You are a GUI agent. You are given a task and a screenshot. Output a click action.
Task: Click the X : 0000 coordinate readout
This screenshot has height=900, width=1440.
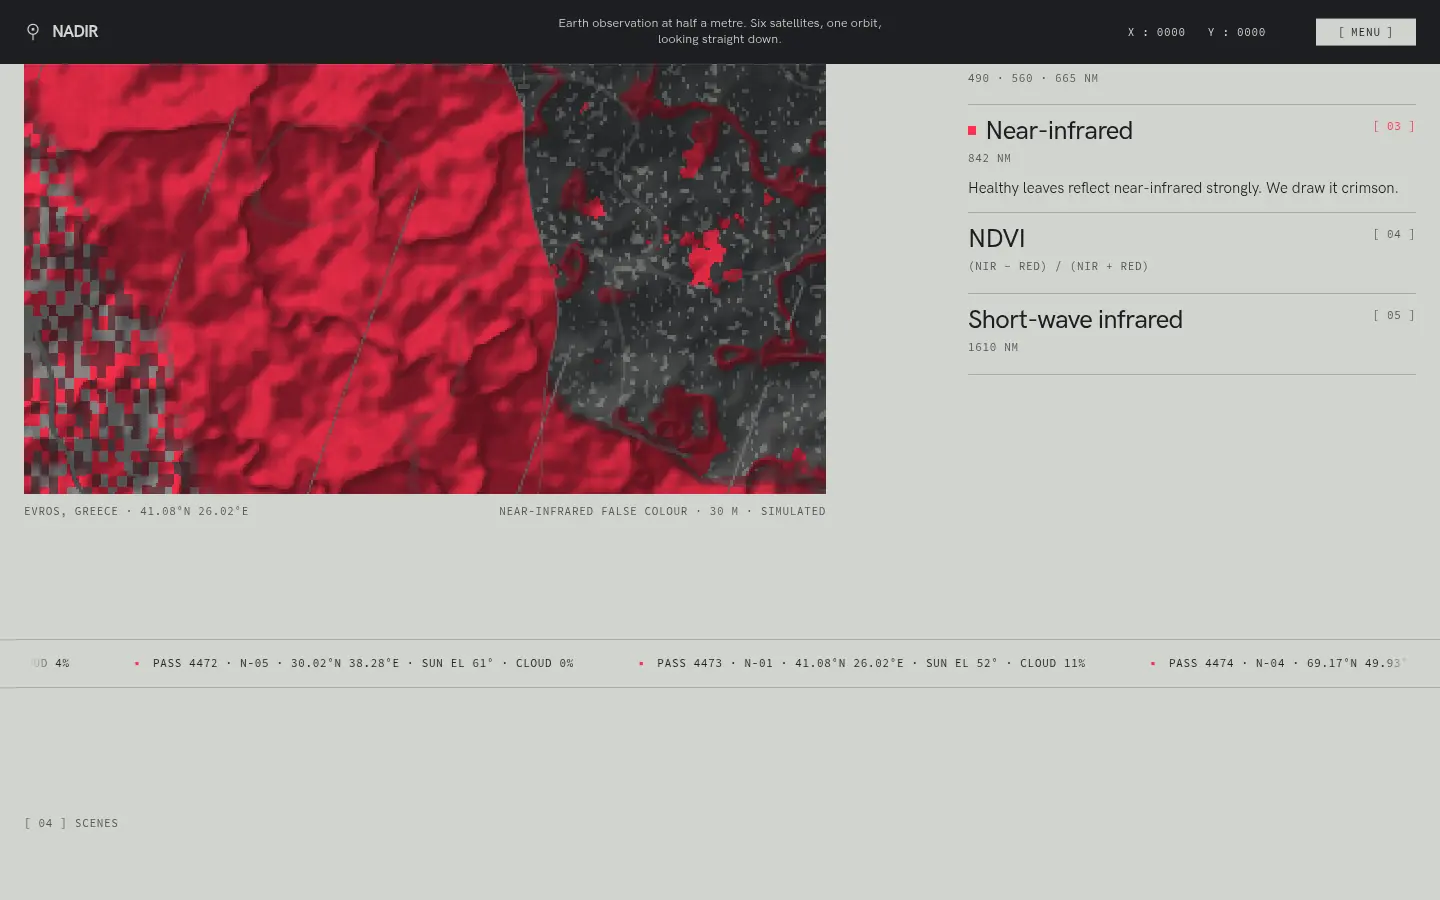1157,32
